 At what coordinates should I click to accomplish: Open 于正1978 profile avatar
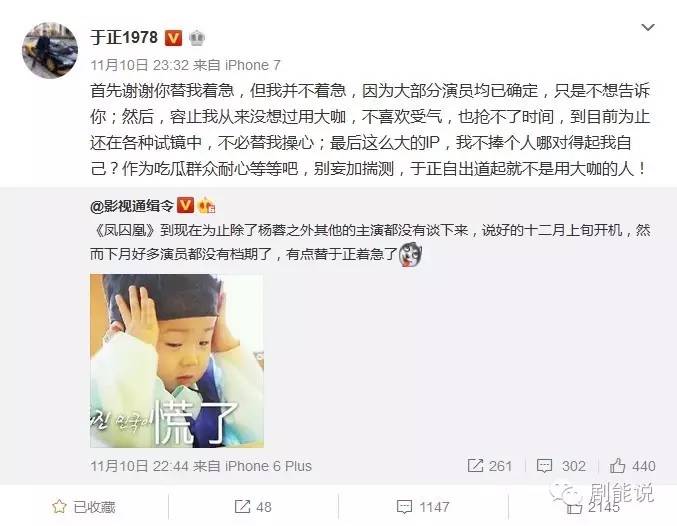click(x=50, y=51)
